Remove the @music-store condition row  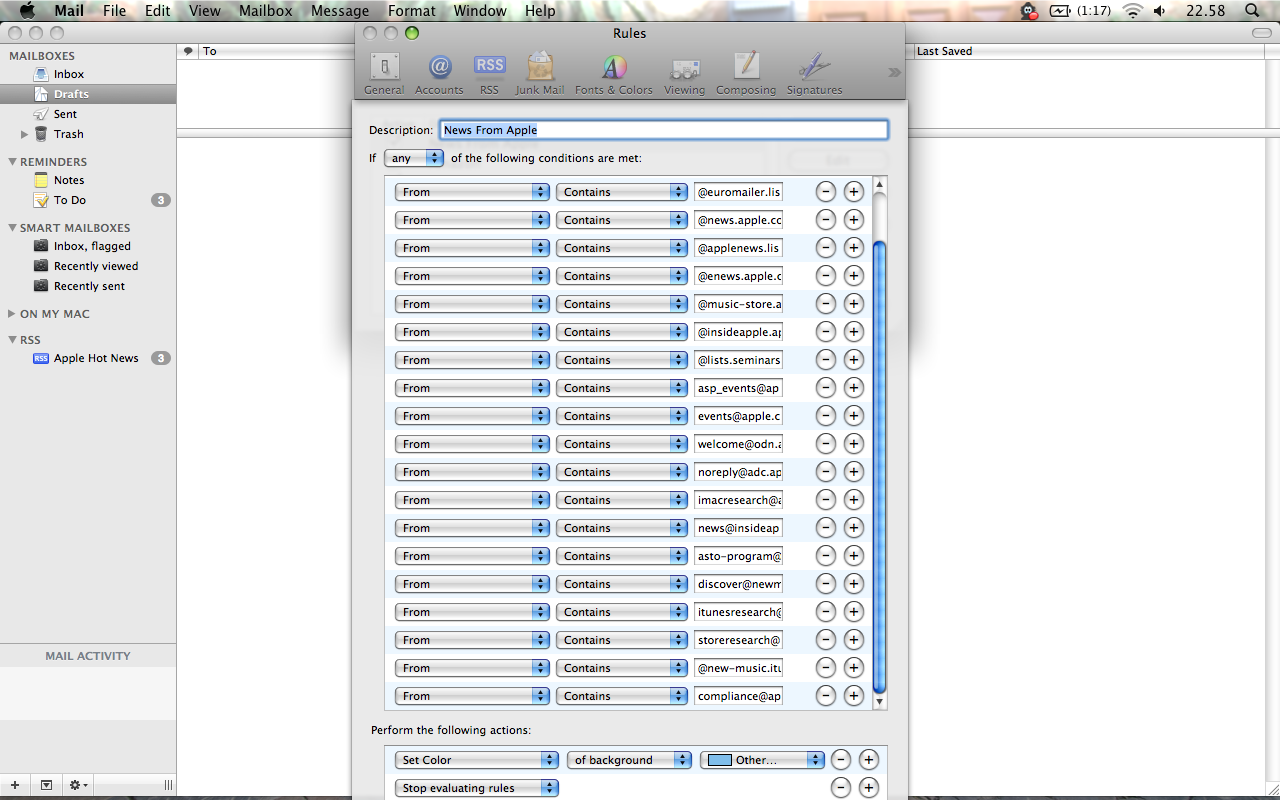[x=826, y=304]
